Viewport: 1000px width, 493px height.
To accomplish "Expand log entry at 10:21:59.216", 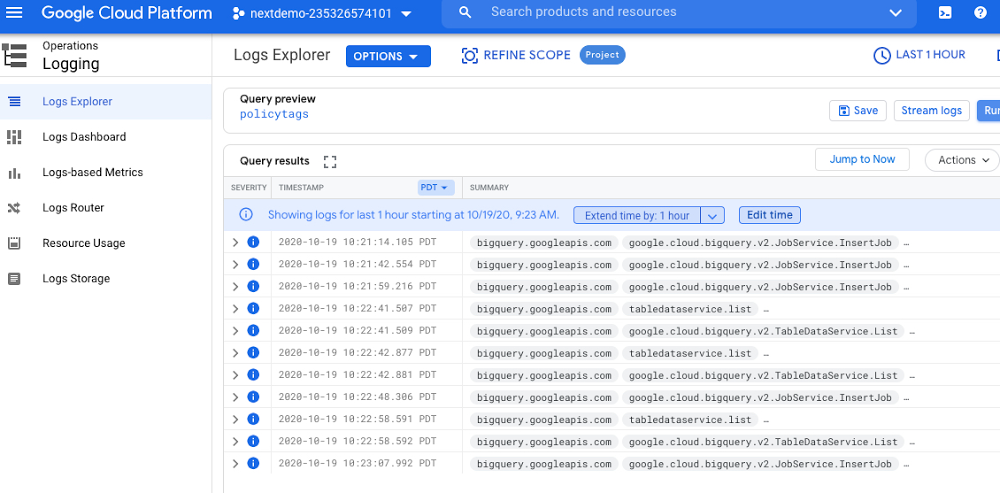I will [235, 287].
